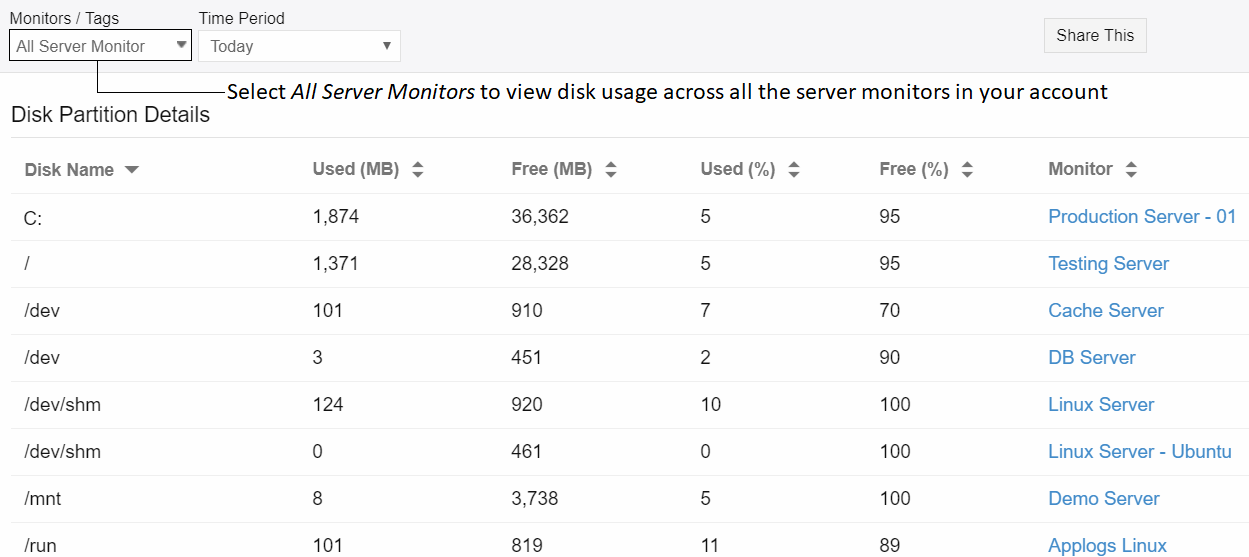Open Production Server - 01 monitor link
The width and height of the screenshot is (1249, 557).
point(1142,217)
